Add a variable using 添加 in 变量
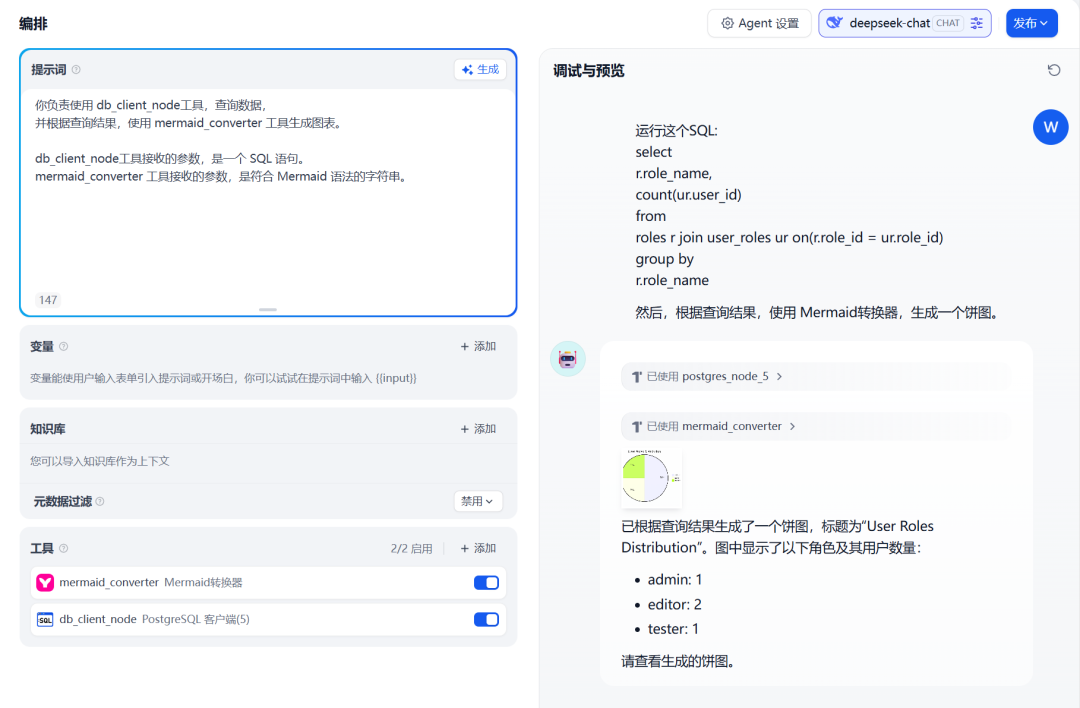The width and height of the screenshot is (1080, 708). pyautogui.click(x=478, y=346)
